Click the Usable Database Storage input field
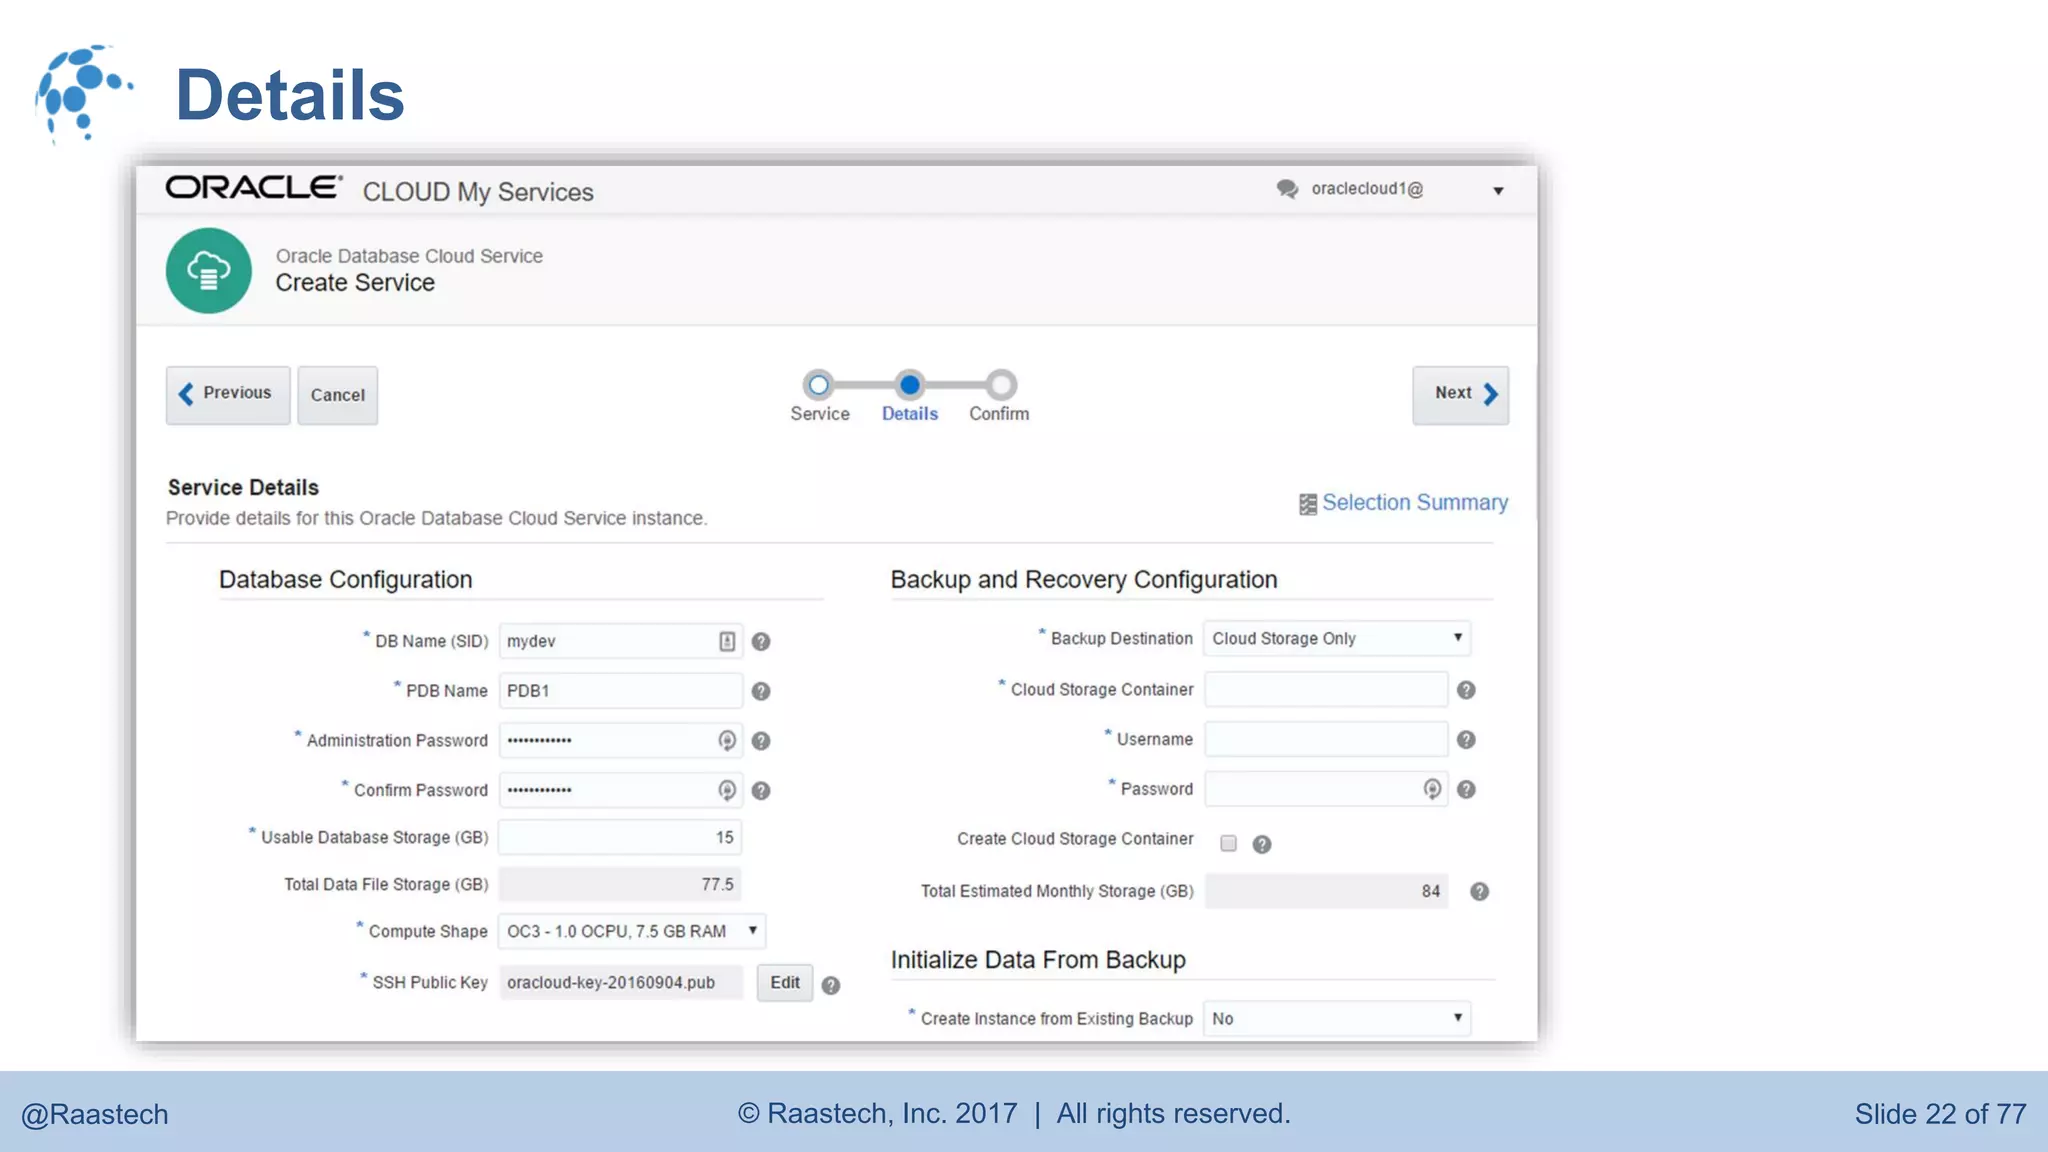The image size is (2048, 1152). point(620,838)
